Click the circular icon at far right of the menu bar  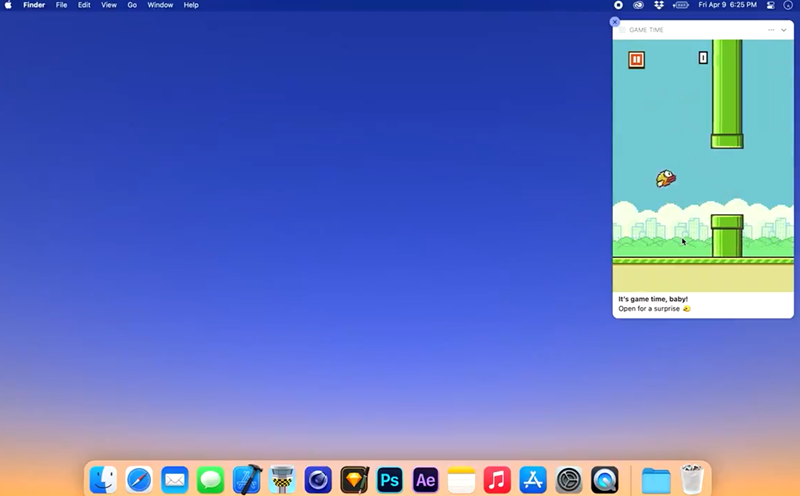788,5
